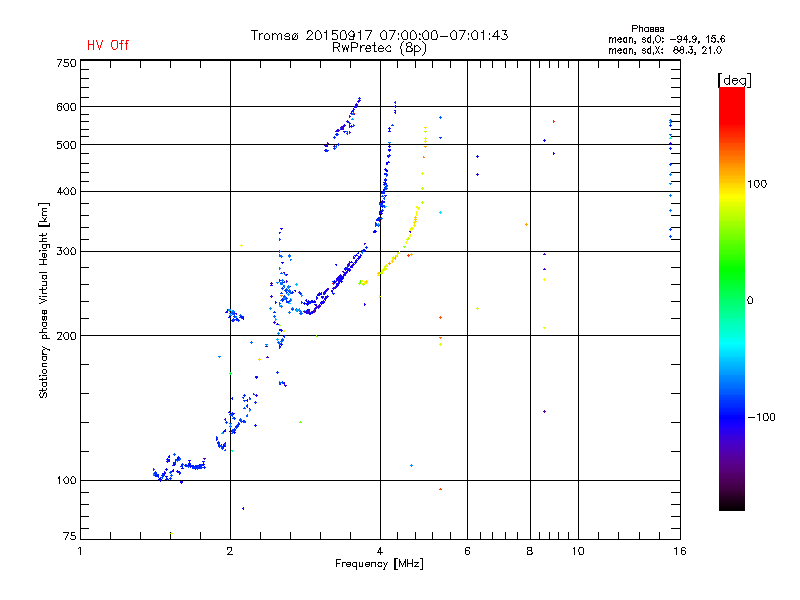Screen dimensions: 800x600
Task: Click the 100 colorbar tick label
Action: [757, 184]
